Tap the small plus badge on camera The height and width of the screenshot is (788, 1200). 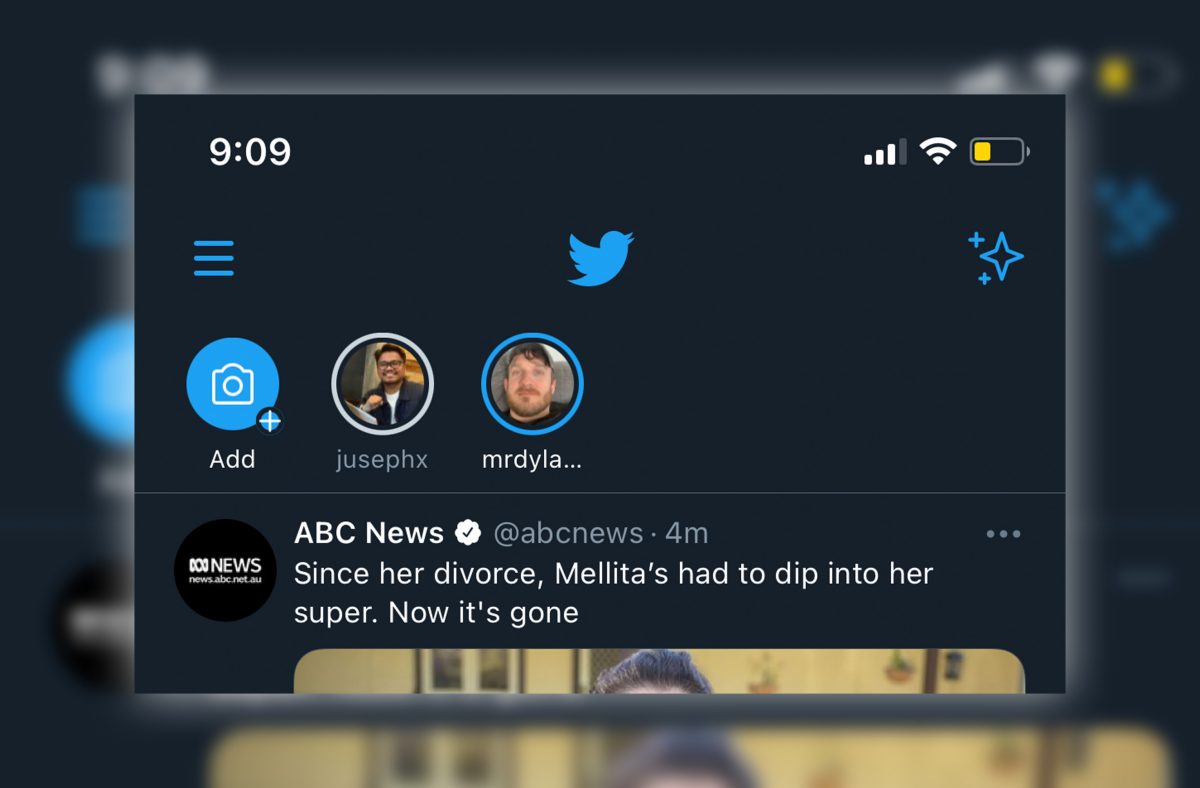[x=269, y=421]
